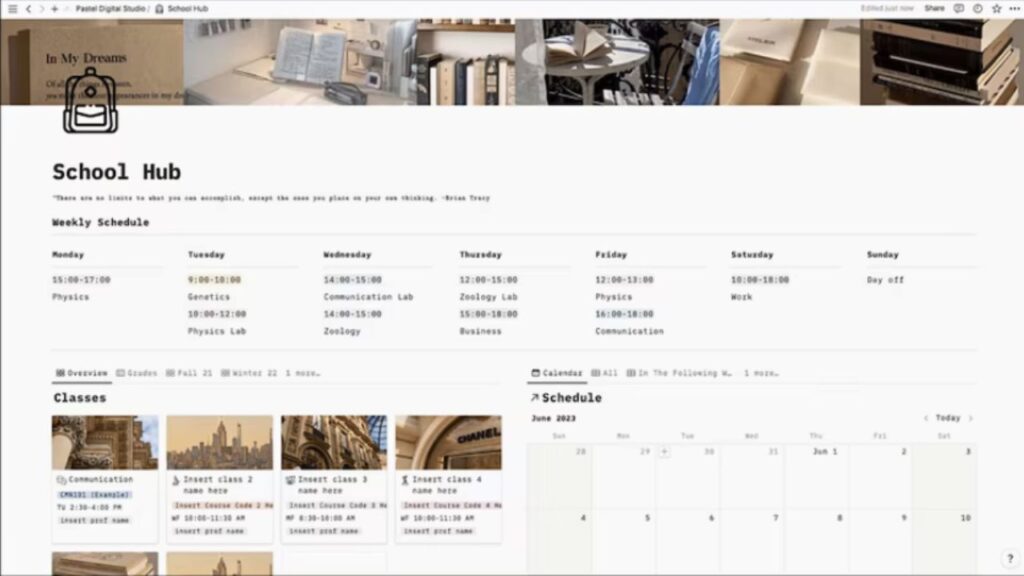Open a new tab with plus icon
Screen dimensions: 1024x576
(54, 8)
